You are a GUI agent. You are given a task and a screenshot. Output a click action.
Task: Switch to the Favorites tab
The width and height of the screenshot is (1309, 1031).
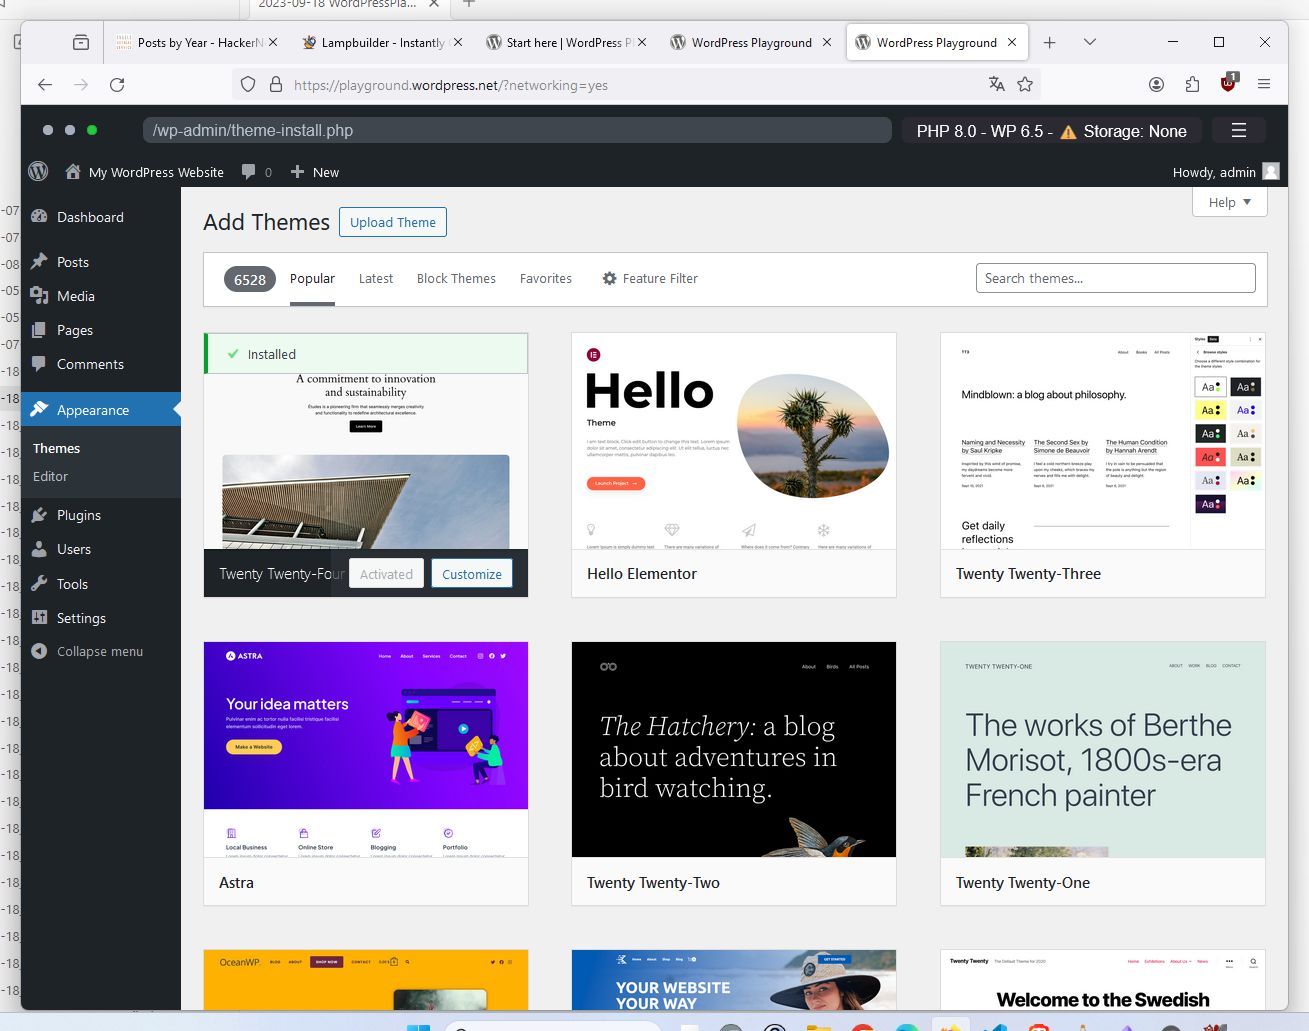(546, 279)
